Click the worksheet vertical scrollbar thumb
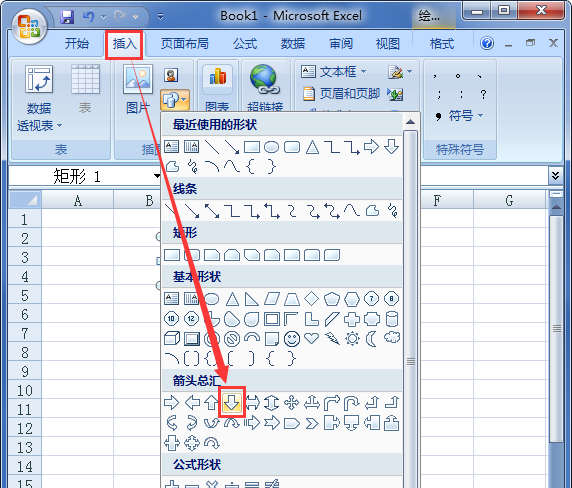The image size is (572, 488). tap(557, 328)
